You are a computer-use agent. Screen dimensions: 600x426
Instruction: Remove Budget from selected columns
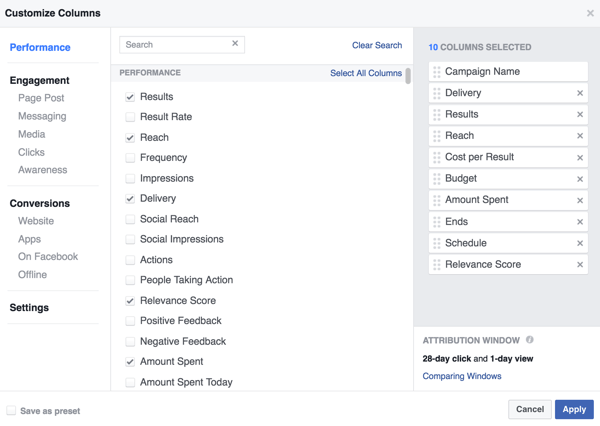pyautogui.click(x=580, y=179)
